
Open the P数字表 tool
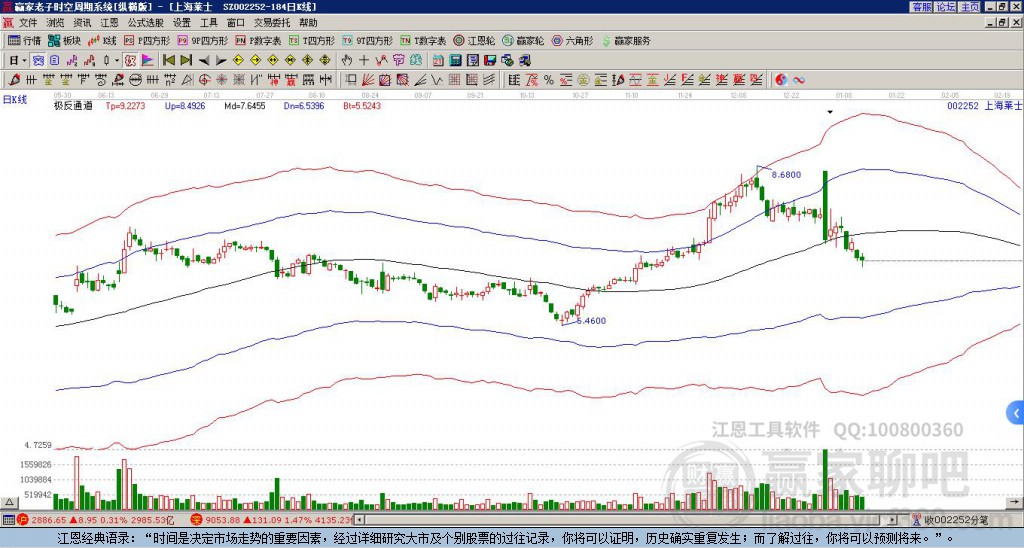(x=258, y=40)
